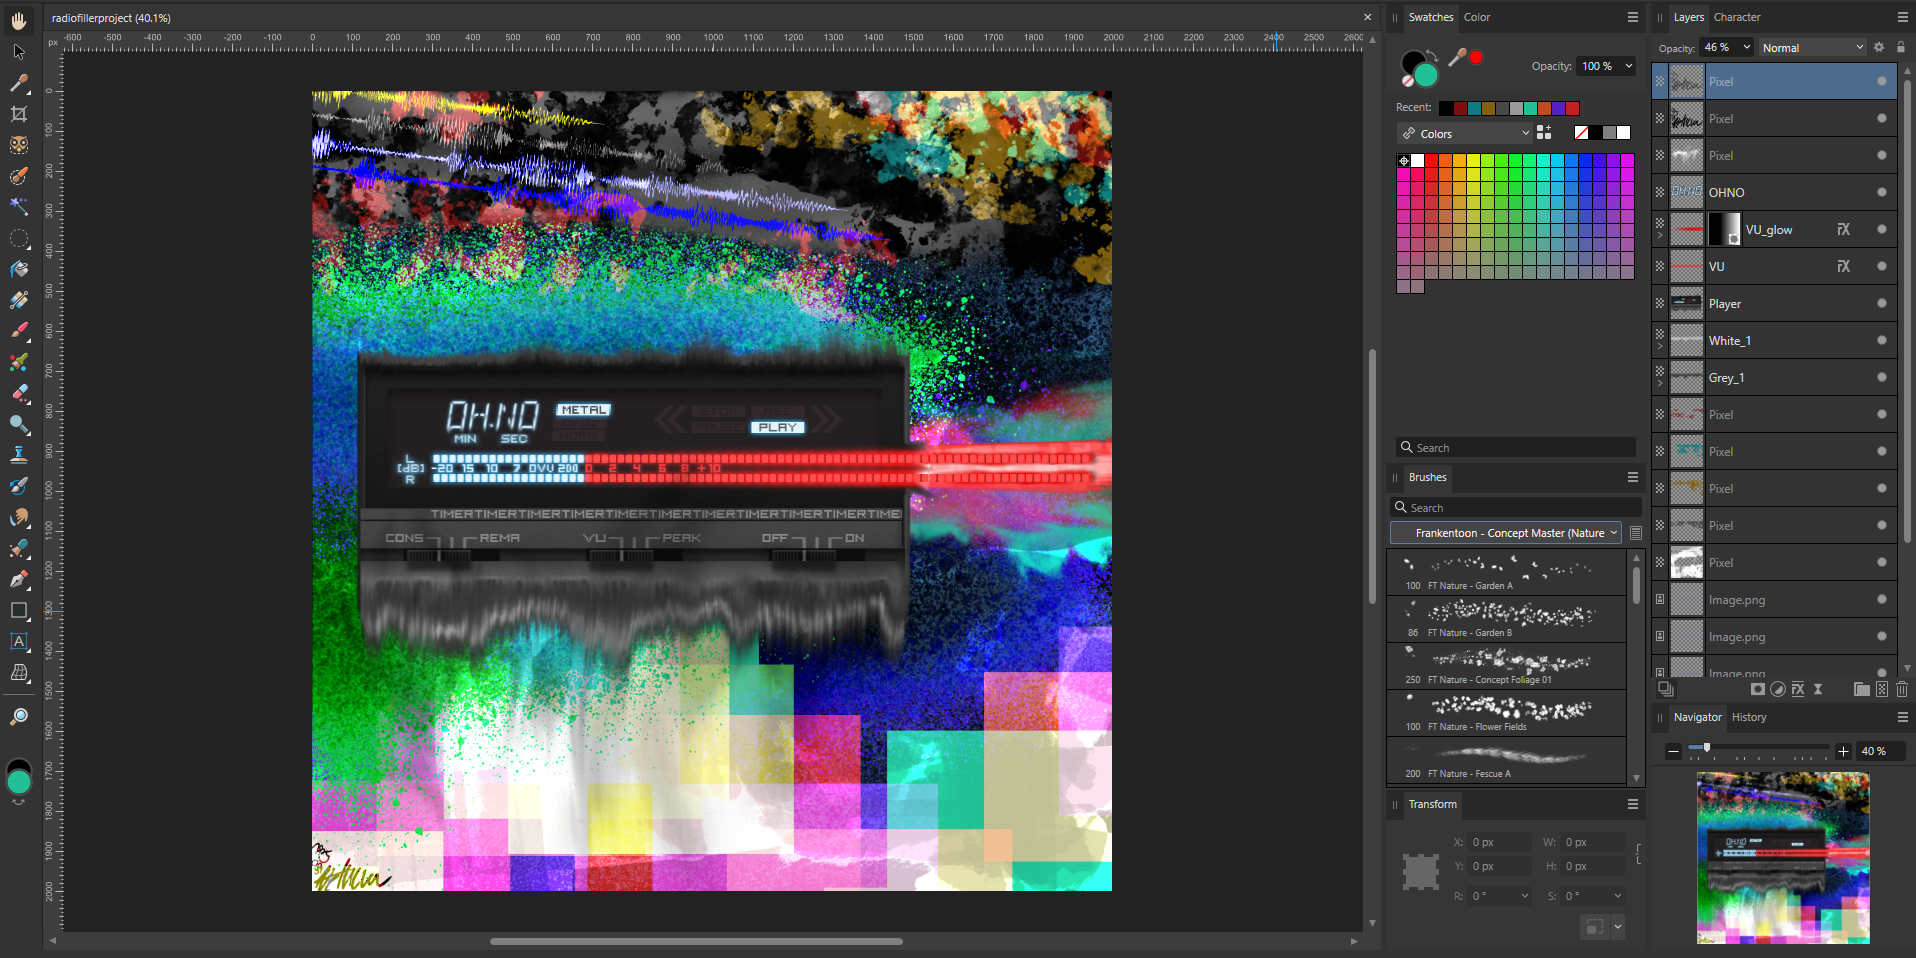This screenshot has width=1916, height=958.
Task: Click the layer lock icon
Action: pos(1901,47)
